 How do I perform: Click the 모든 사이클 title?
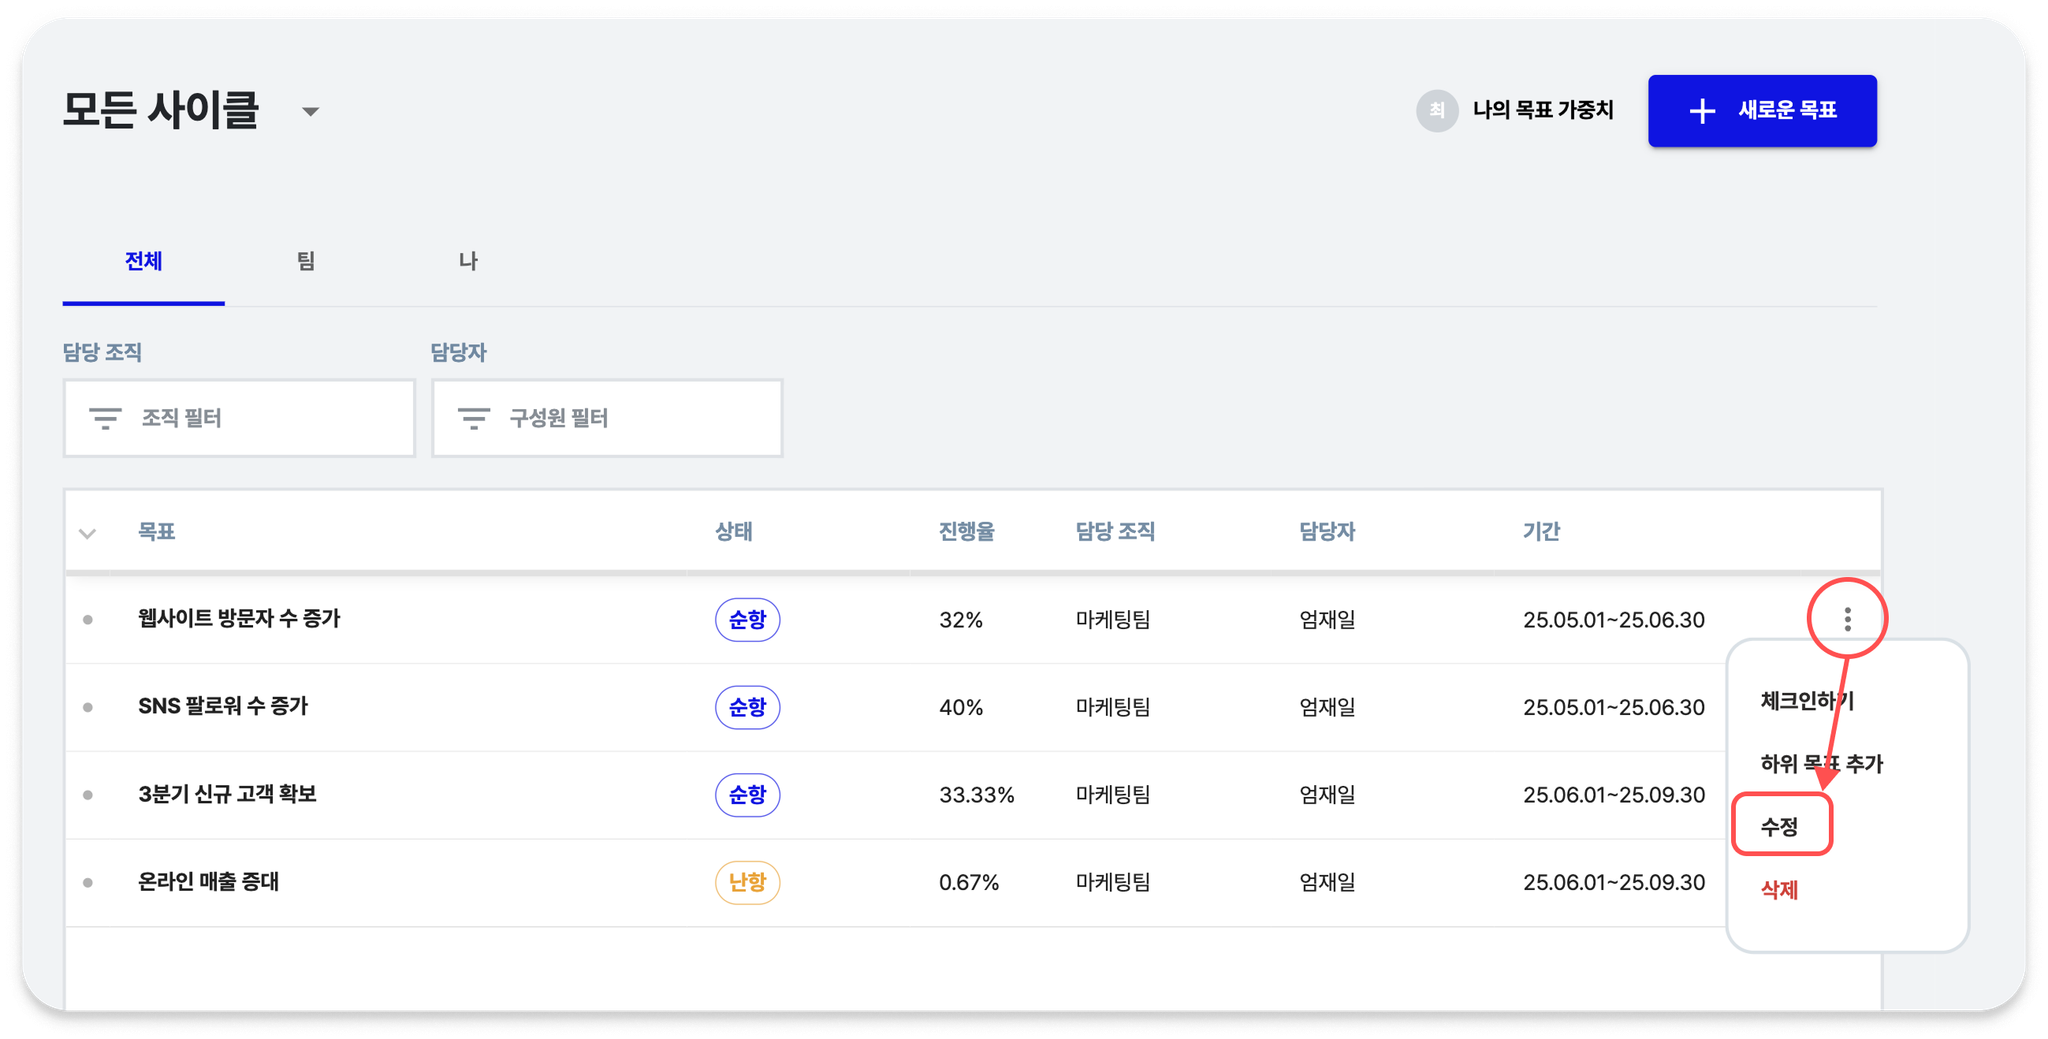point(161,110)
